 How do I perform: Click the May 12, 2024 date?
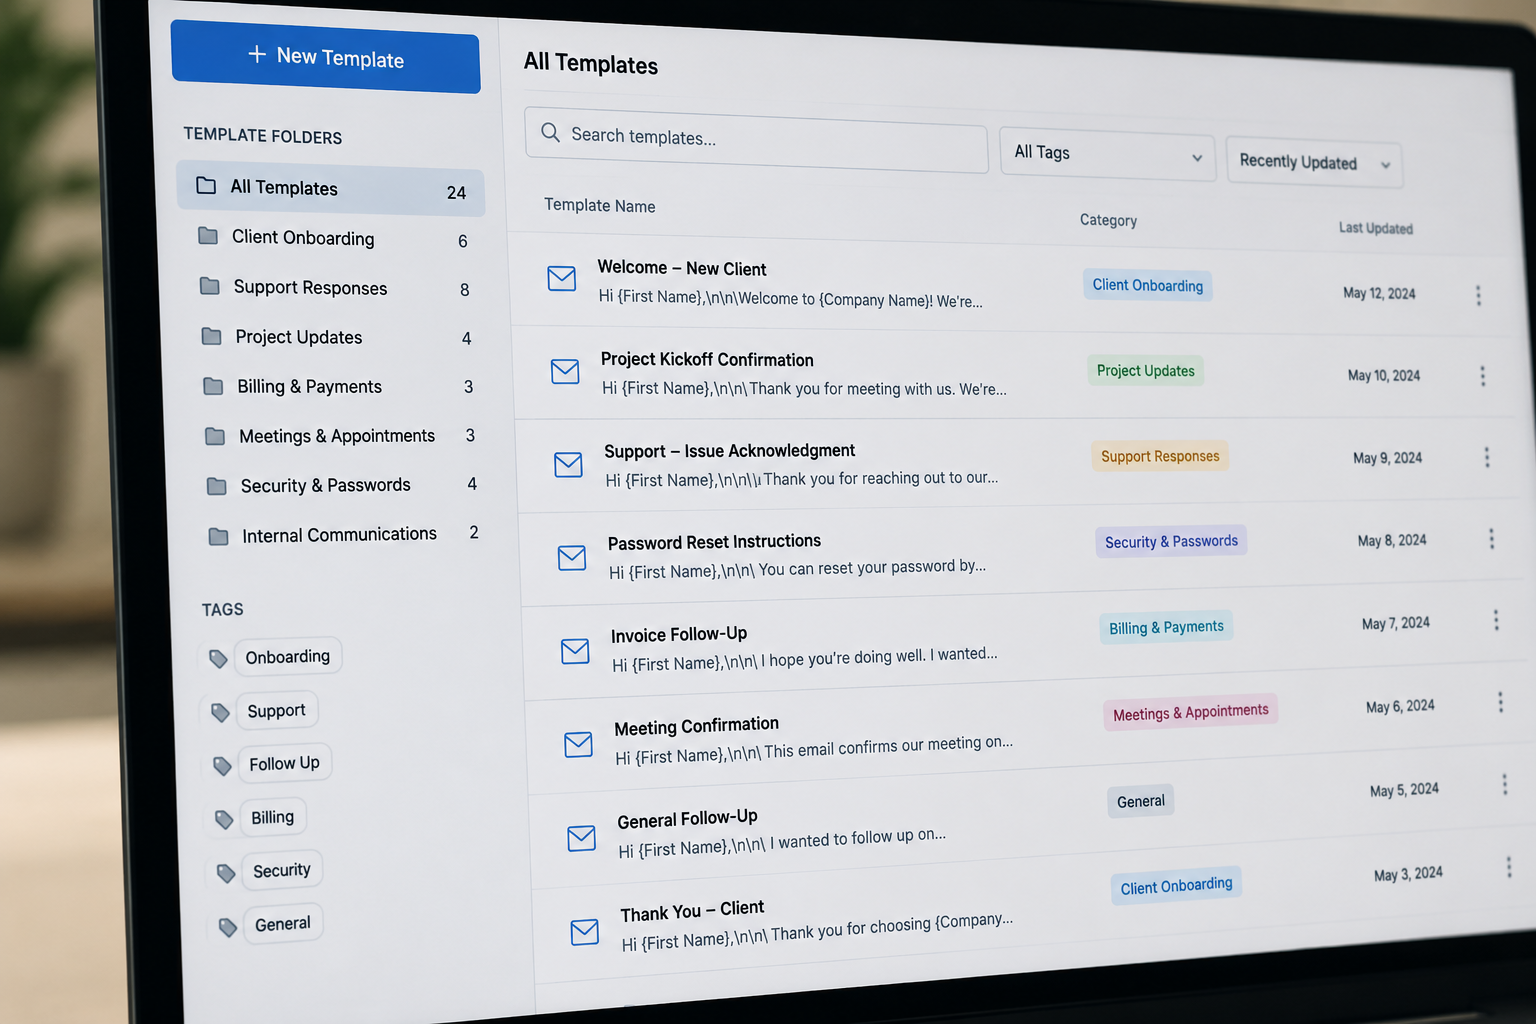click(1379, 293)
